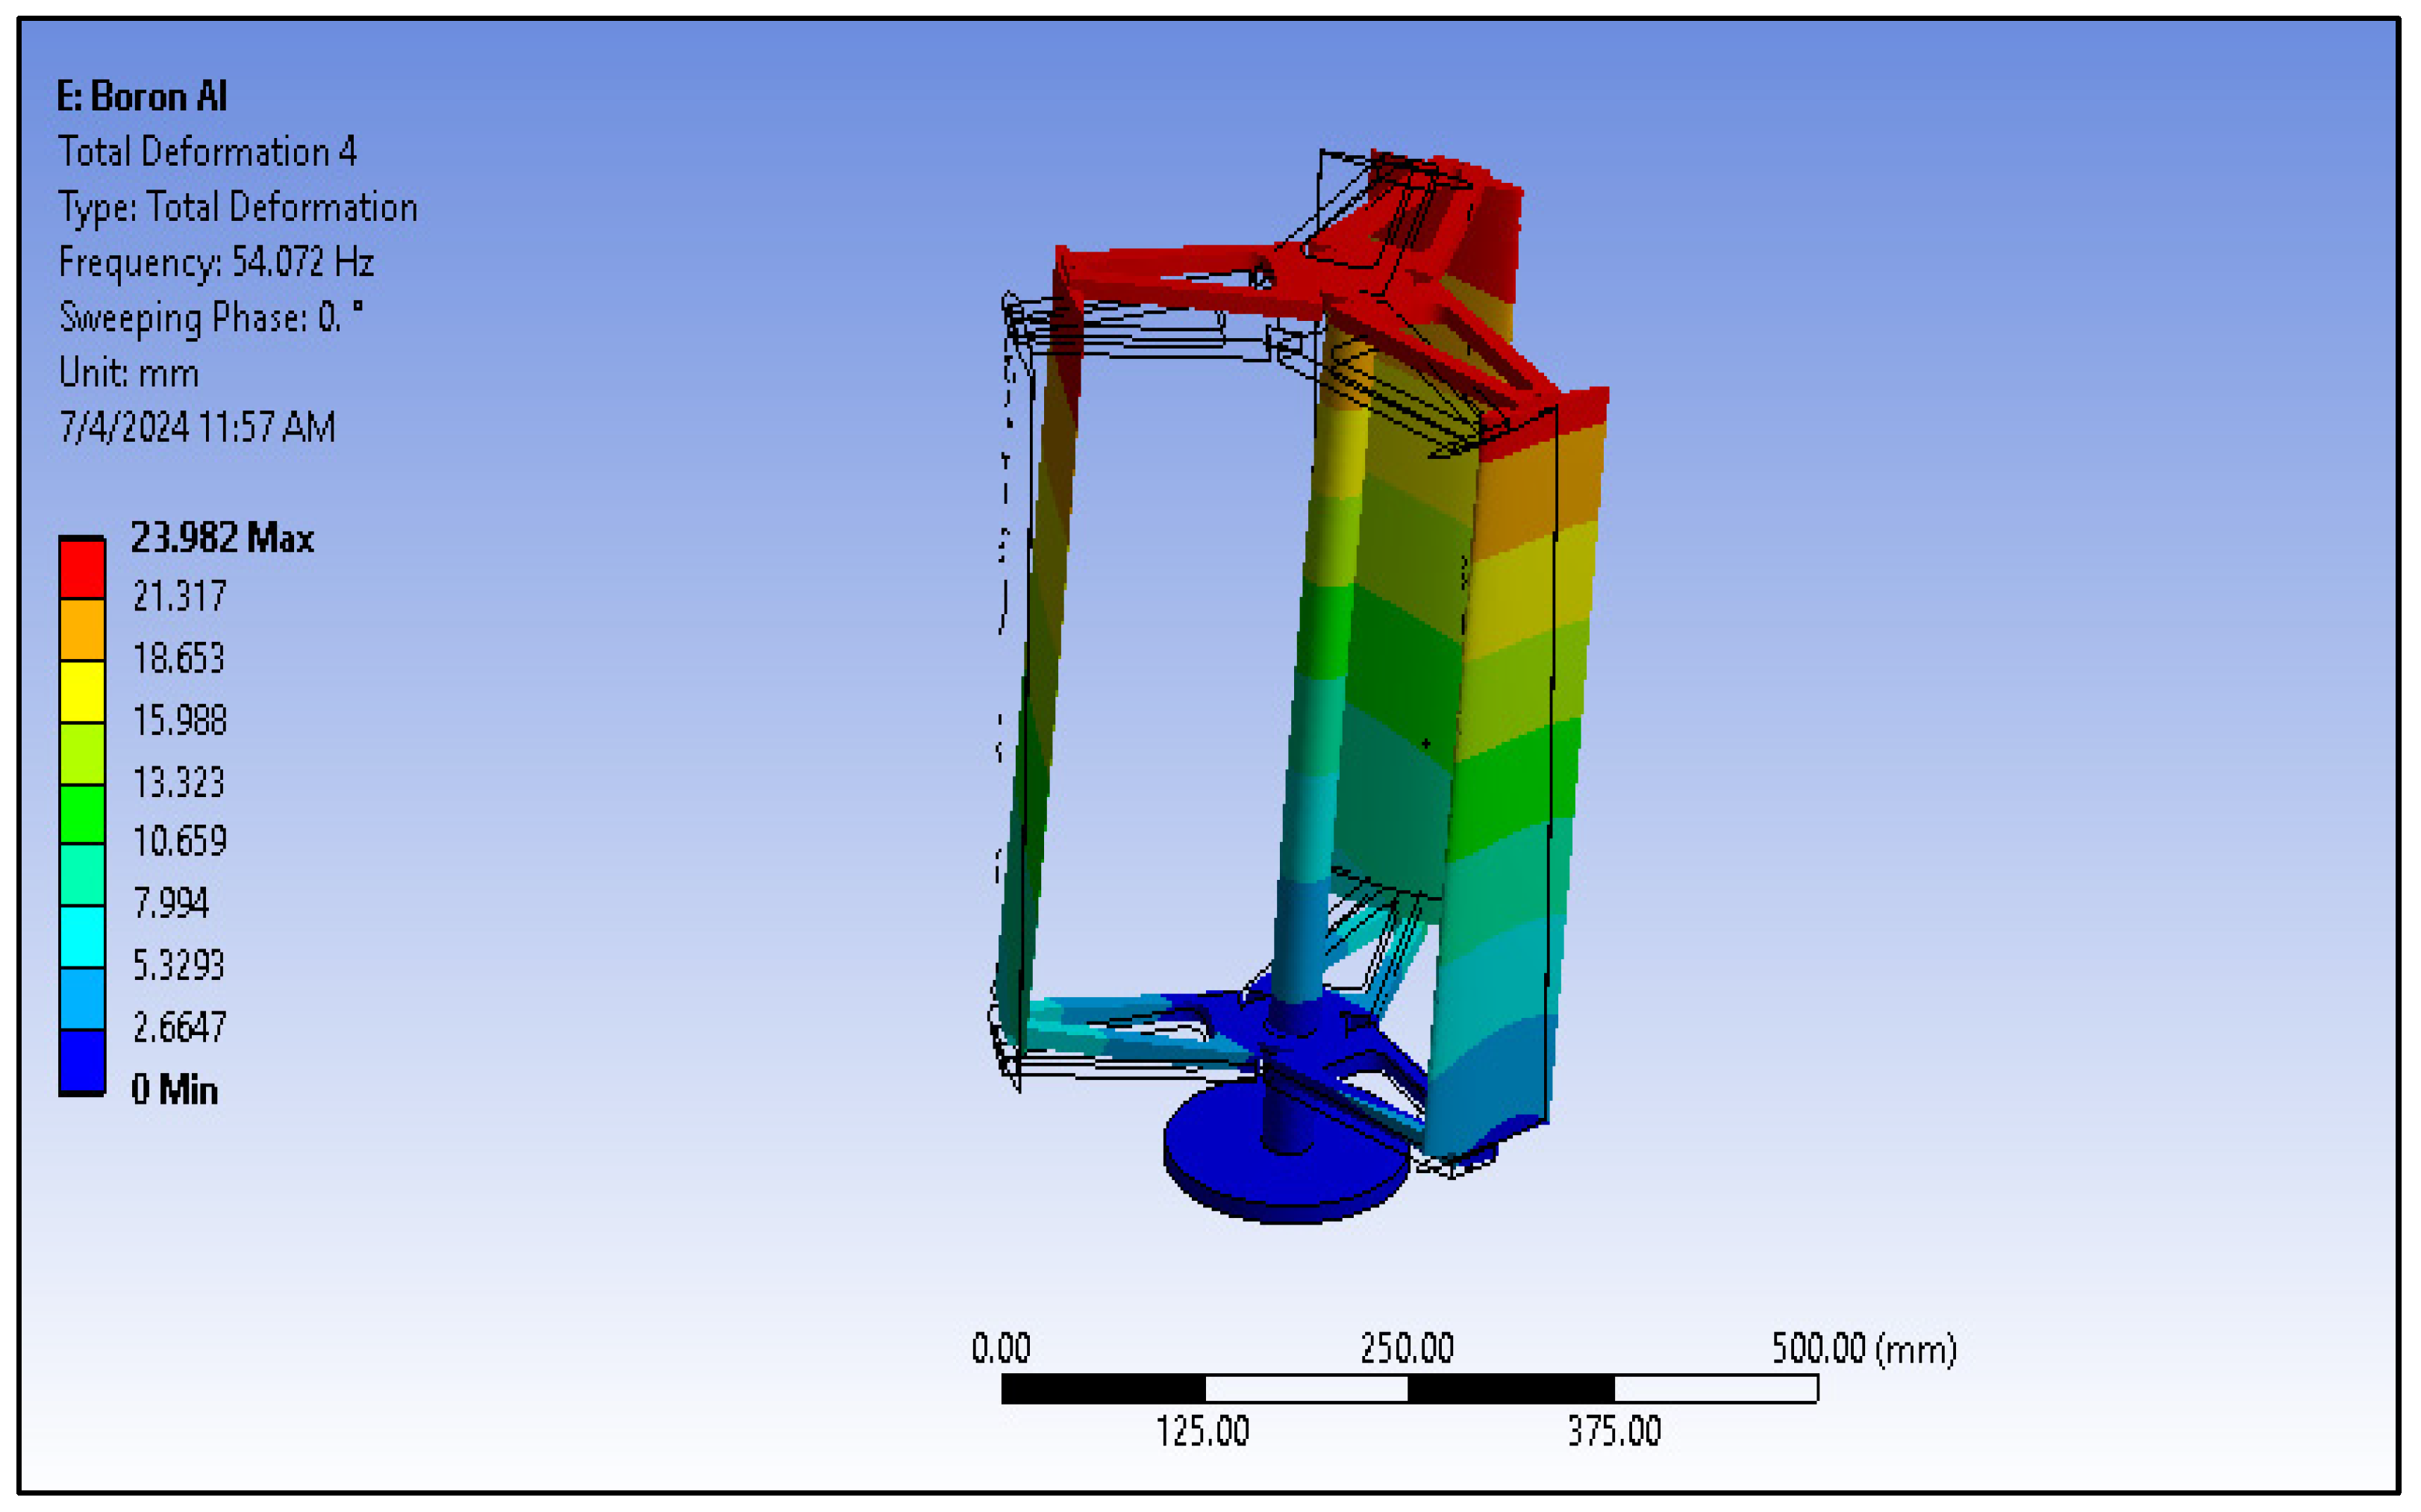The width and height of the screenshot is (2421, 1512).
Task: Click the Frequency 54.072 Hz text
Action: point(216,263)
